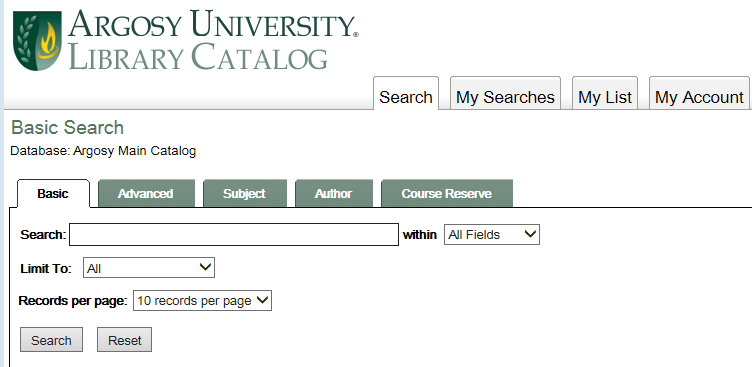Expand the All Fields dropdown

click(492, 235)
